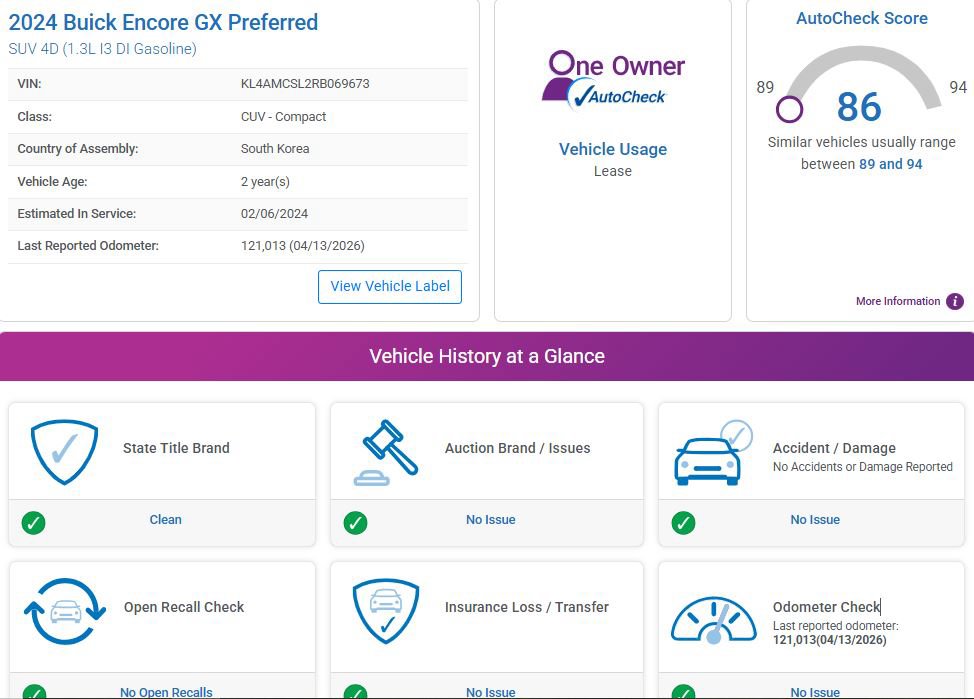The width and height of the screenshot is (974, 699).
Task: Open View Vehicle Label
Action: coord(390,286)
